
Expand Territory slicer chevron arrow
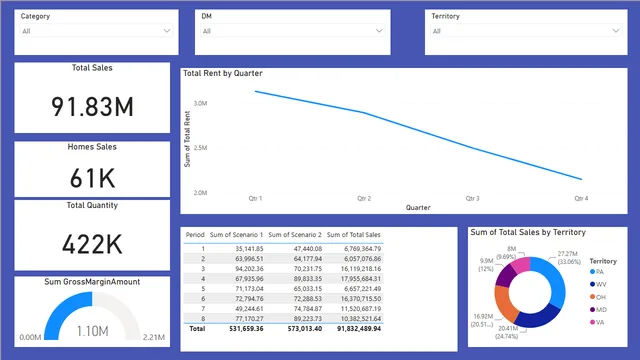616,31
